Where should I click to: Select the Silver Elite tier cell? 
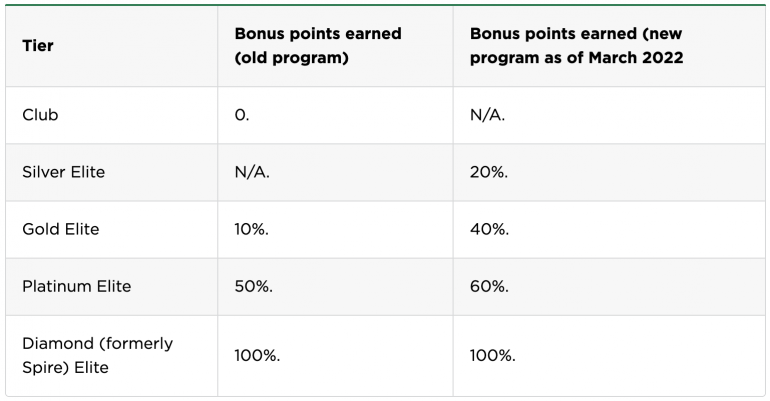click(x=63, y=172)
